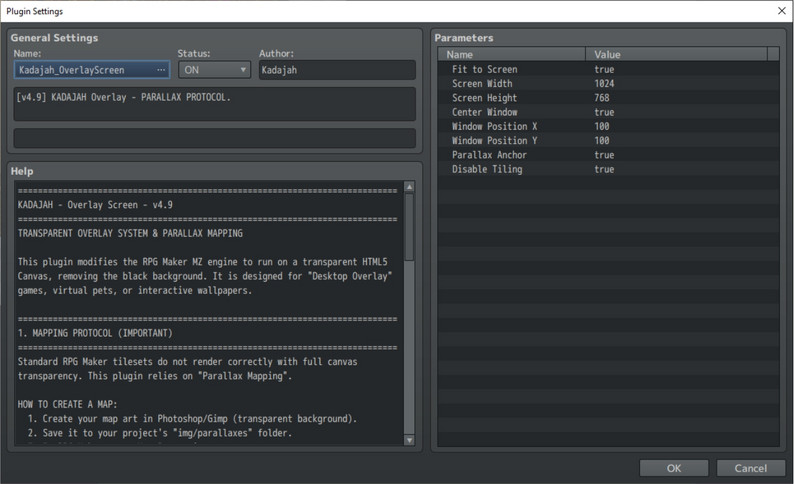Click the Name column header
The height and width of the screenshot is (484, 794).
(511, 54)
